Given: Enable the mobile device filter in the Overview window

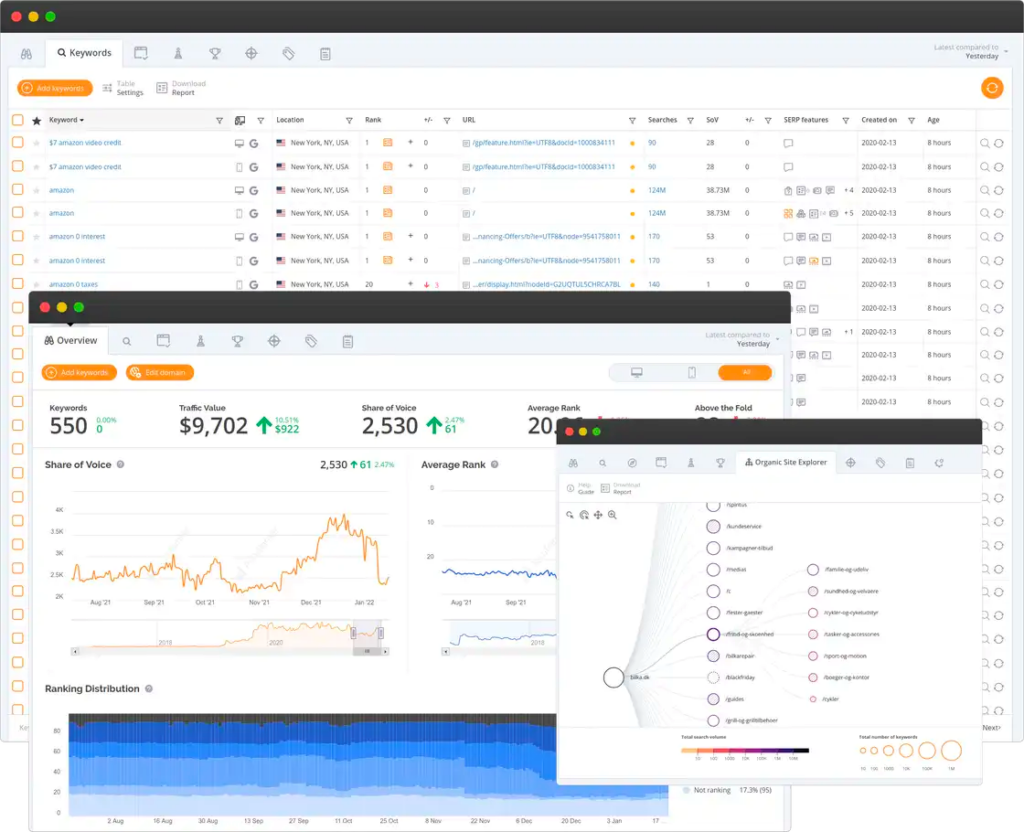Looking at the screenshot, I should (692, 371).
